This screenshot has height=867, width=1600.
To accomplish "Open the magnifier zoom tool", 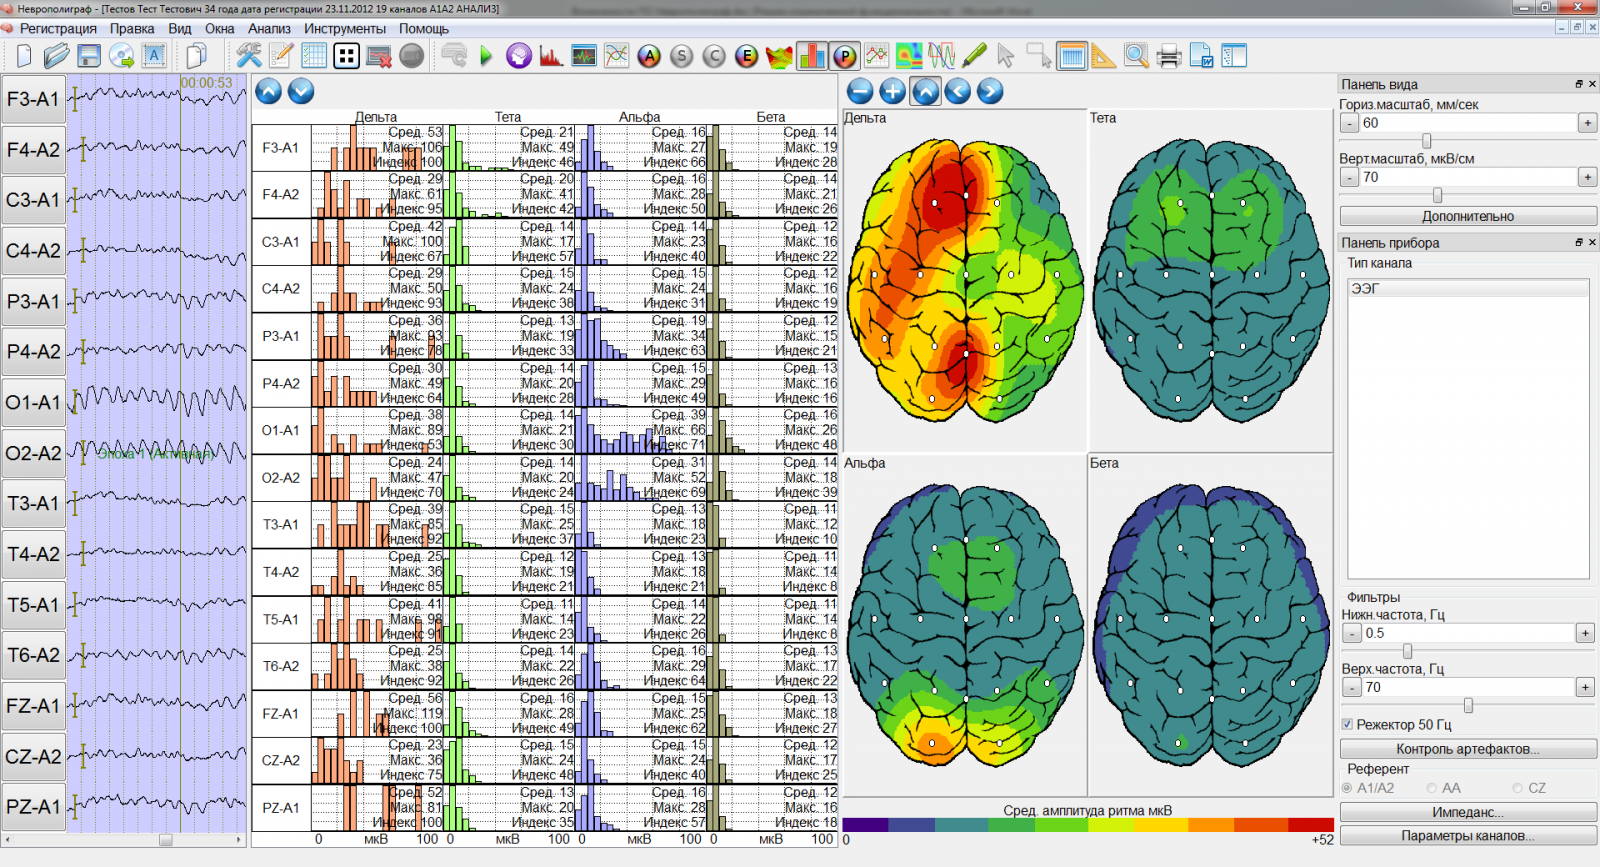I will [1136, 56].
